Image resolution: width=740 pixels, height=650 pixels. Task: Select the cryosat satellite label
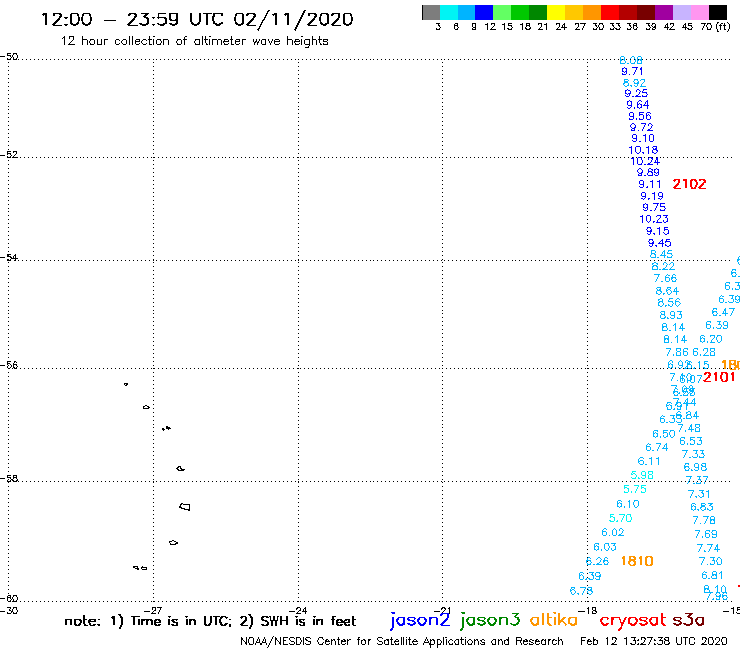(x=633, y=621)
